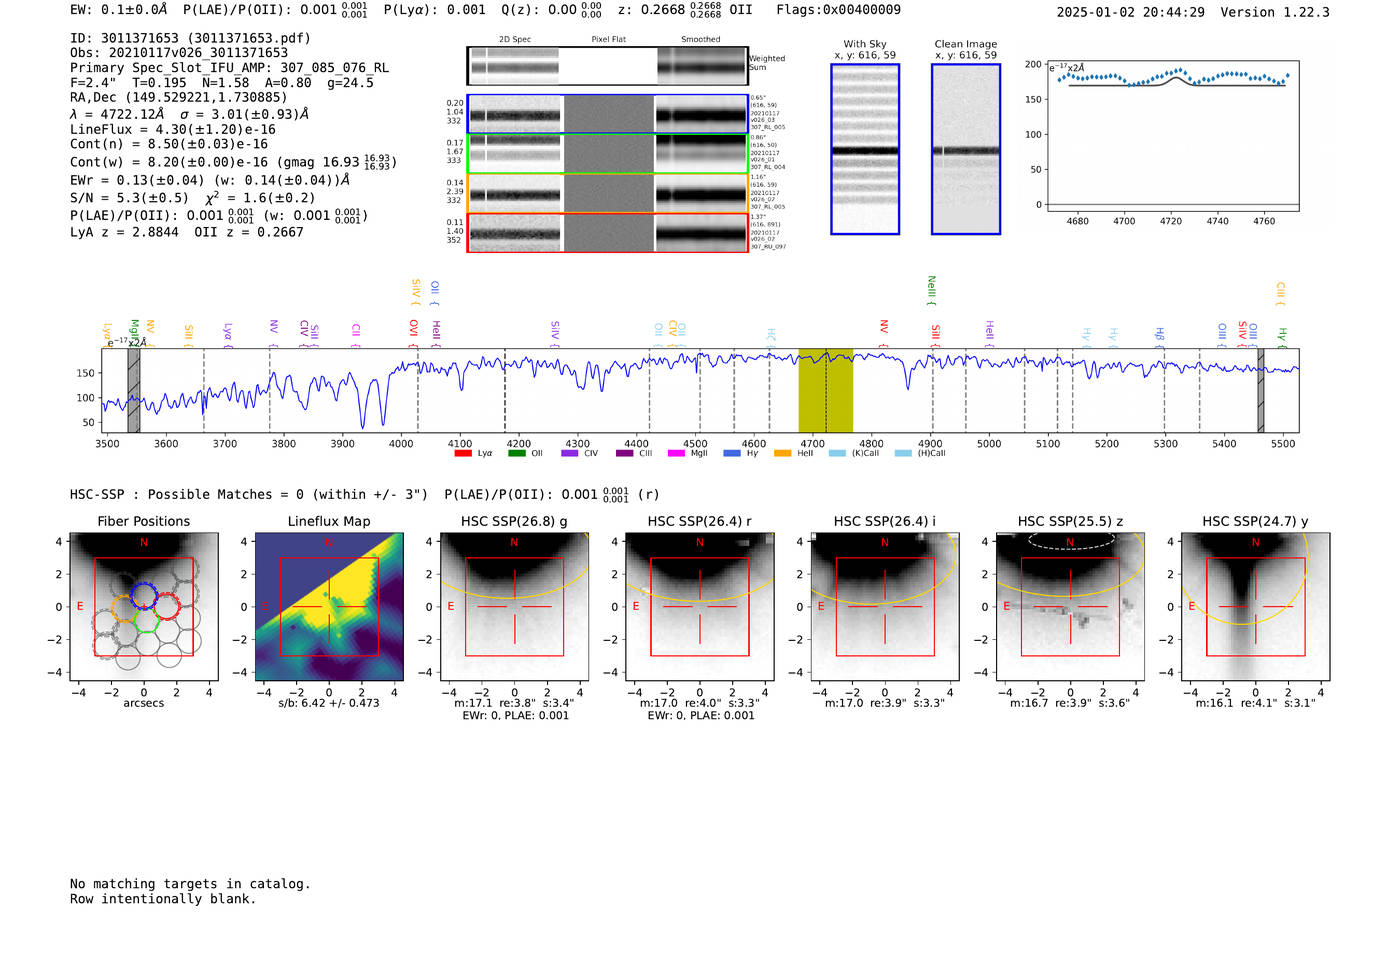The width and height of the screenshot is (1400, 953).
Task: Click the green NeIII line label
Action: tap(931, 291)
